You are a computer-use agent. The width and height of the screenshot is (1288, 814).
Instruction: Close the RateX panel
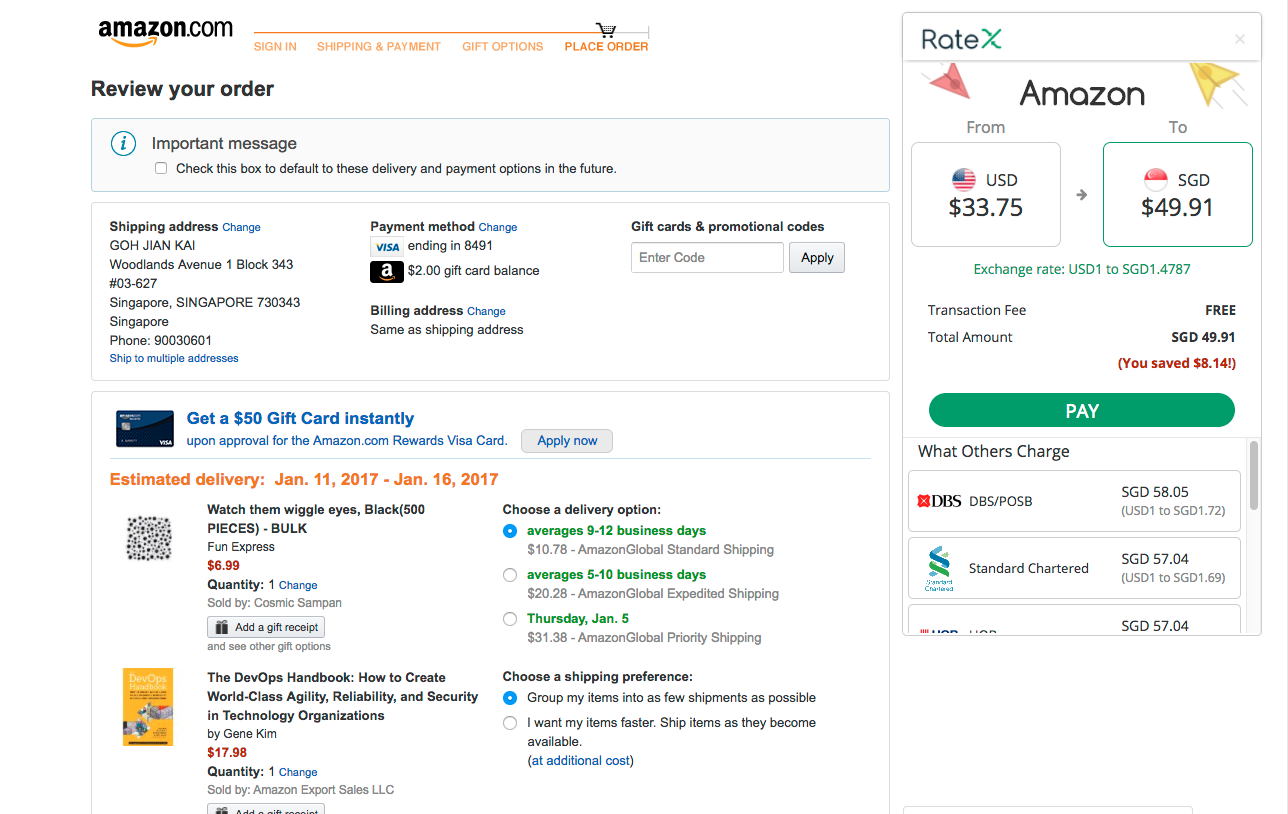click(1239, 40)
